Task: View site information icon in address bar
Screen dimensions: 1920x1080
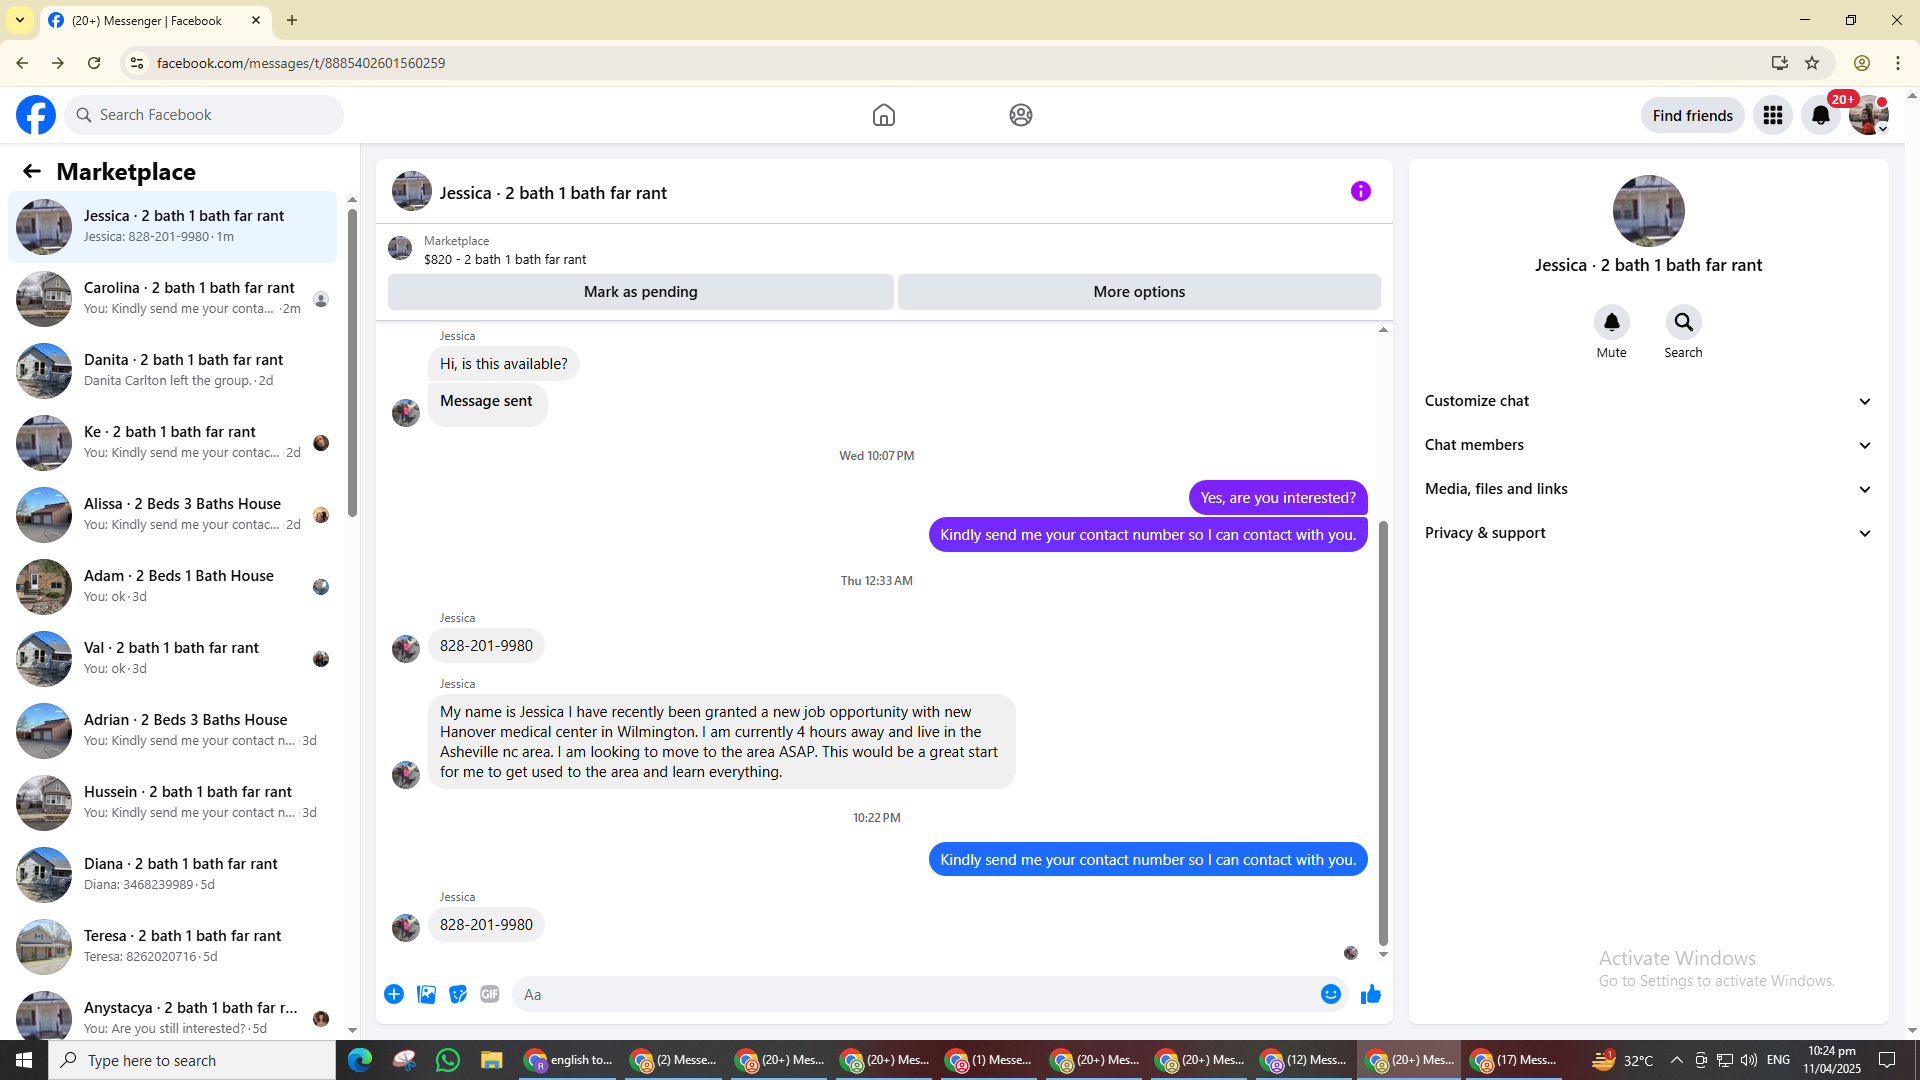Action: 137,63
